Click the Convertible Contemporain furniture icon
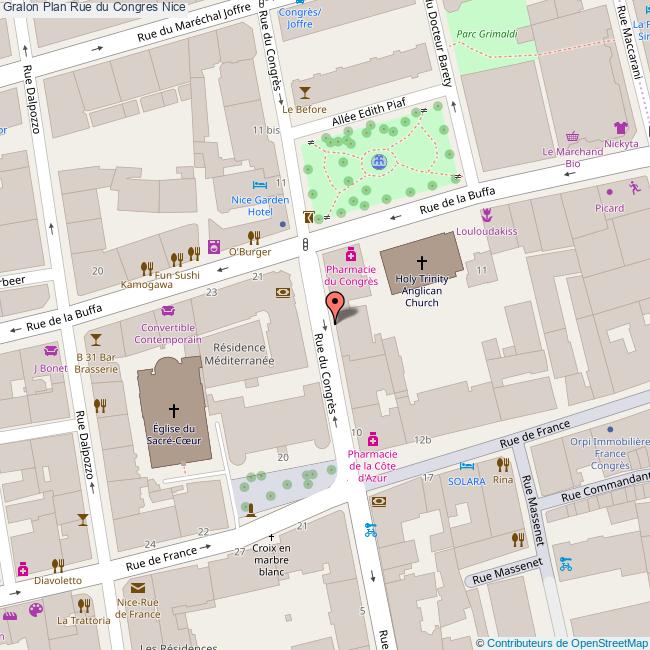 pos(167,311)
